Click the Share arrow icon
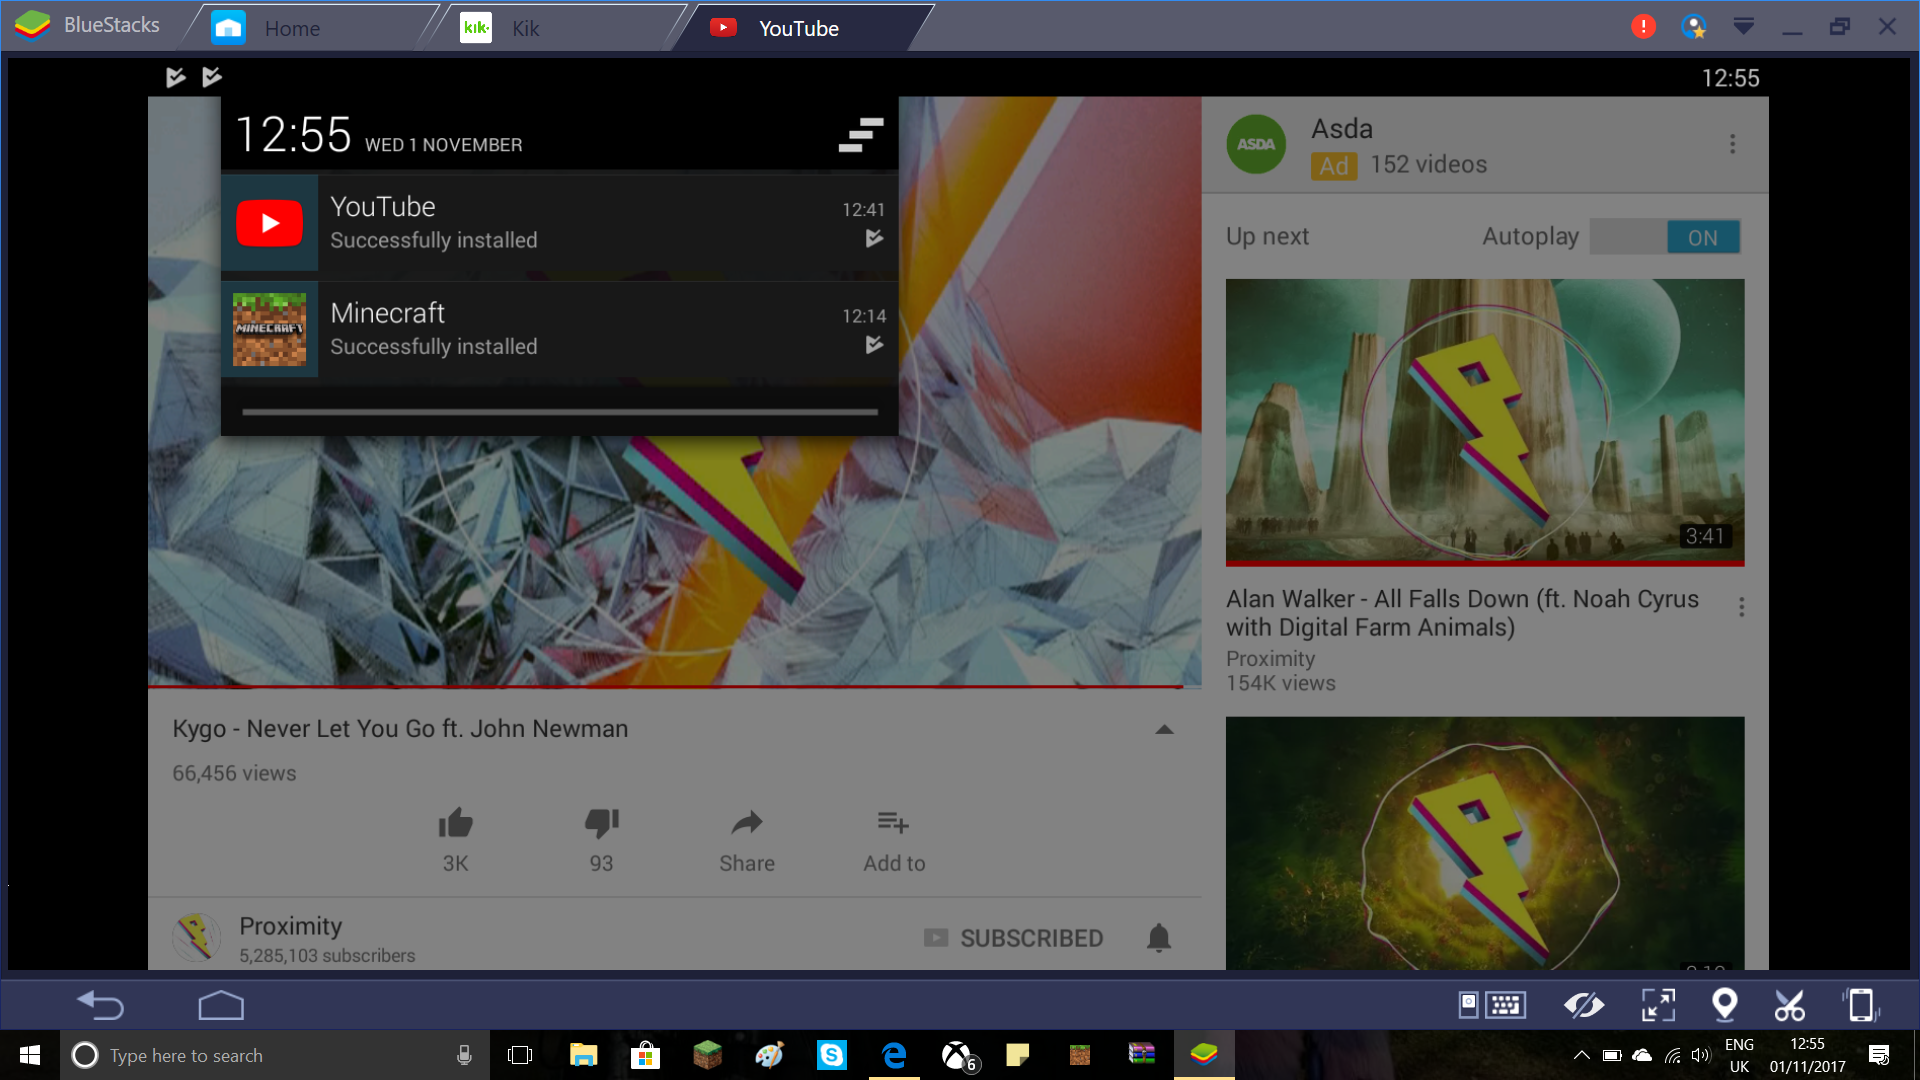The width and height of the screenshot is (1920, 1080). pos(747,824)
